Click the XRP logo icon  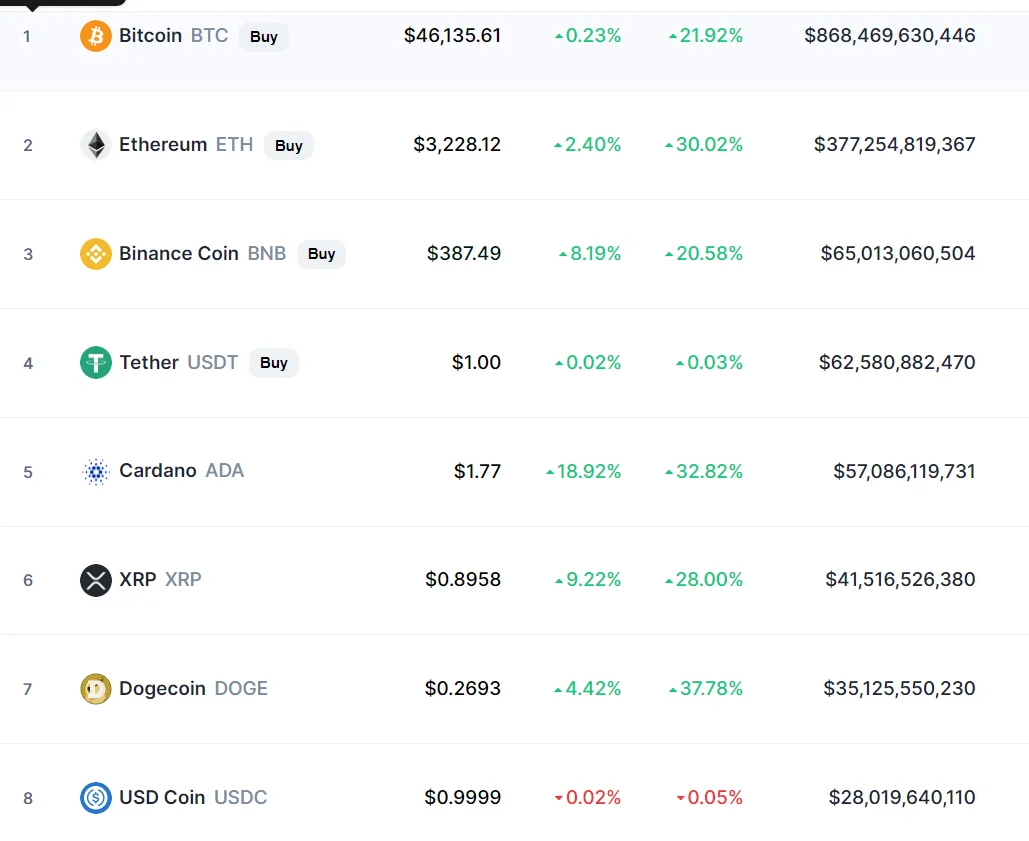(x=96, y=581)
